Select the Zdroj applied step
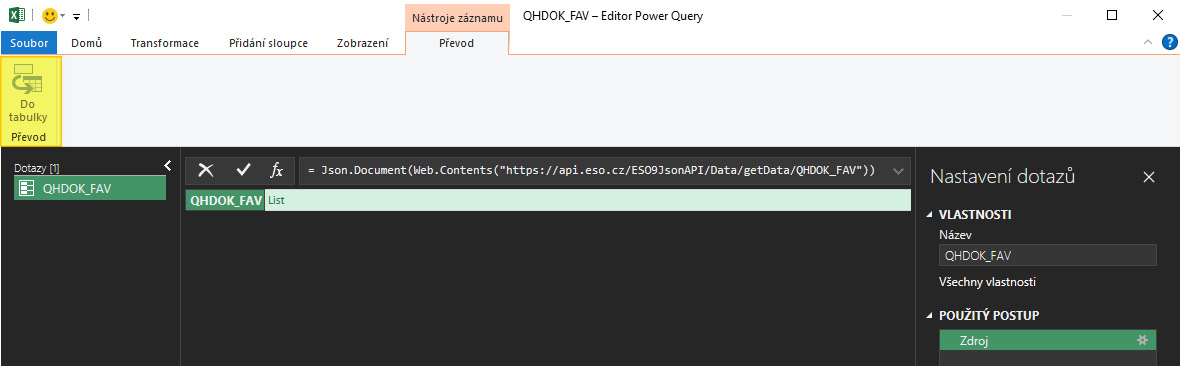Viewport: 1180px width, 366px height. point(1048,340)
